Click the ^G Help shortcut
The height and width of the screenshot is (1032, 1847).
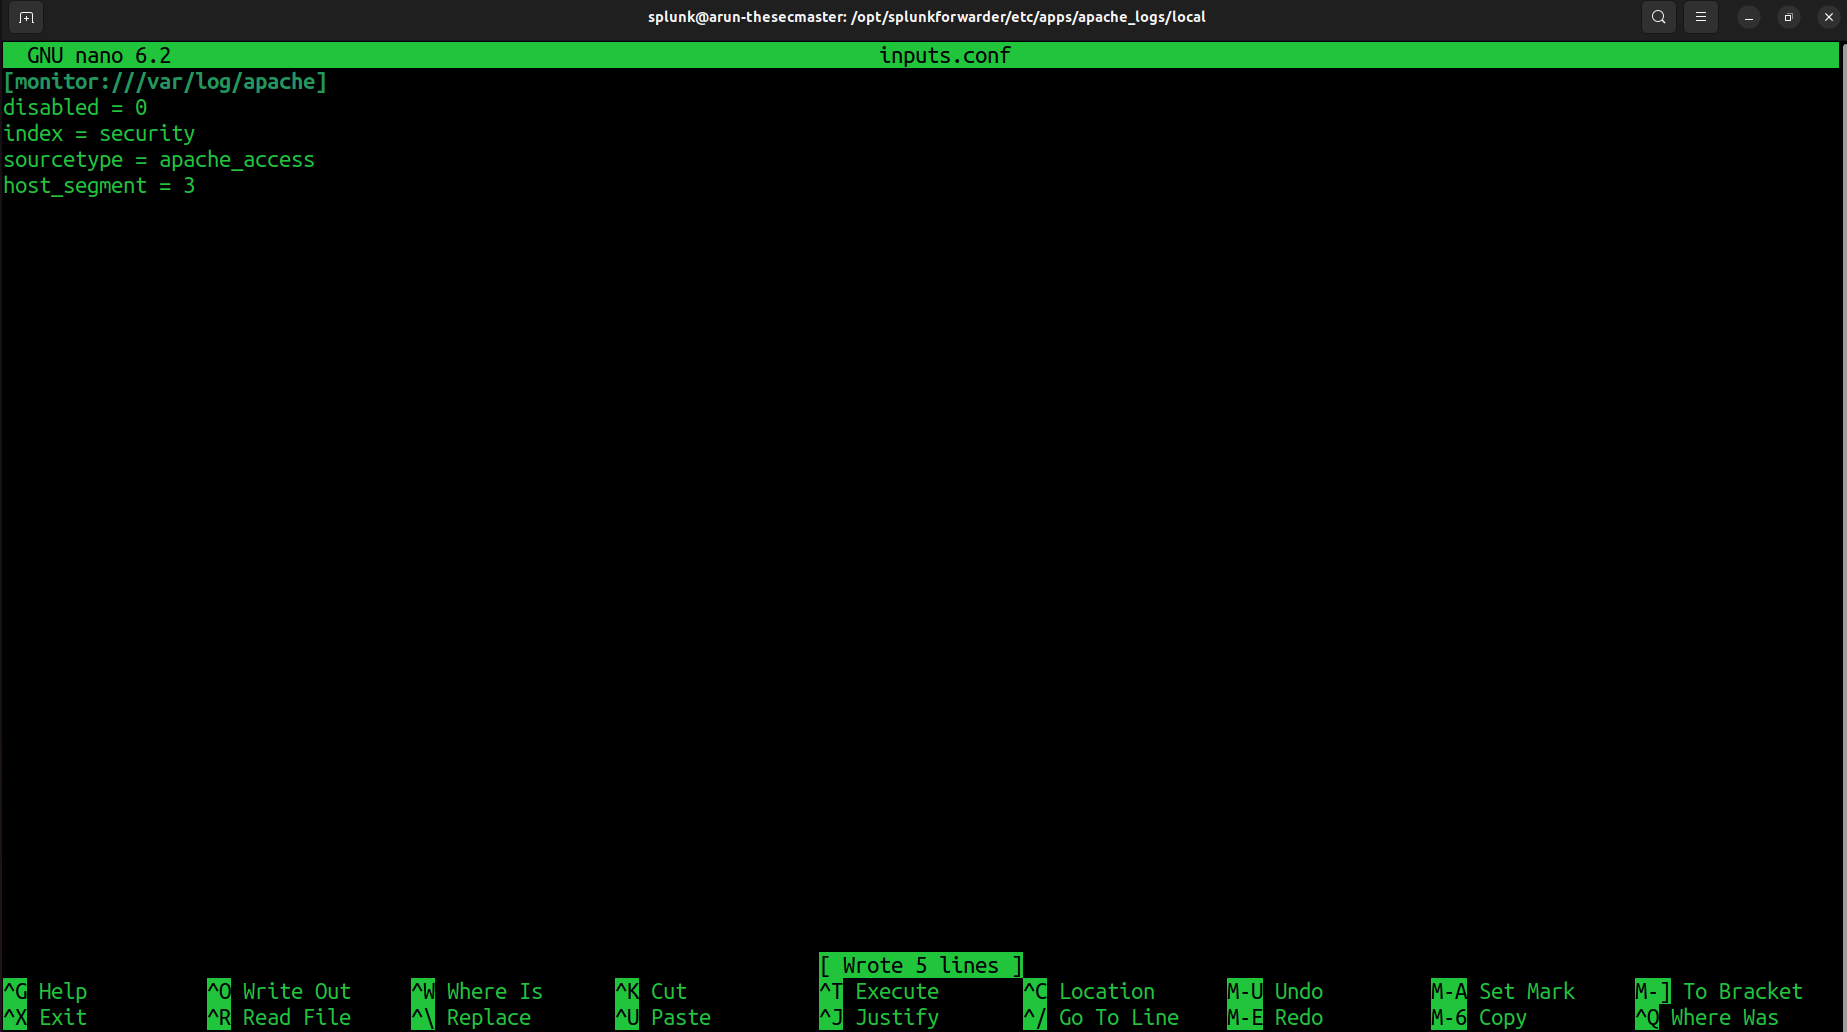click(46, 991)
